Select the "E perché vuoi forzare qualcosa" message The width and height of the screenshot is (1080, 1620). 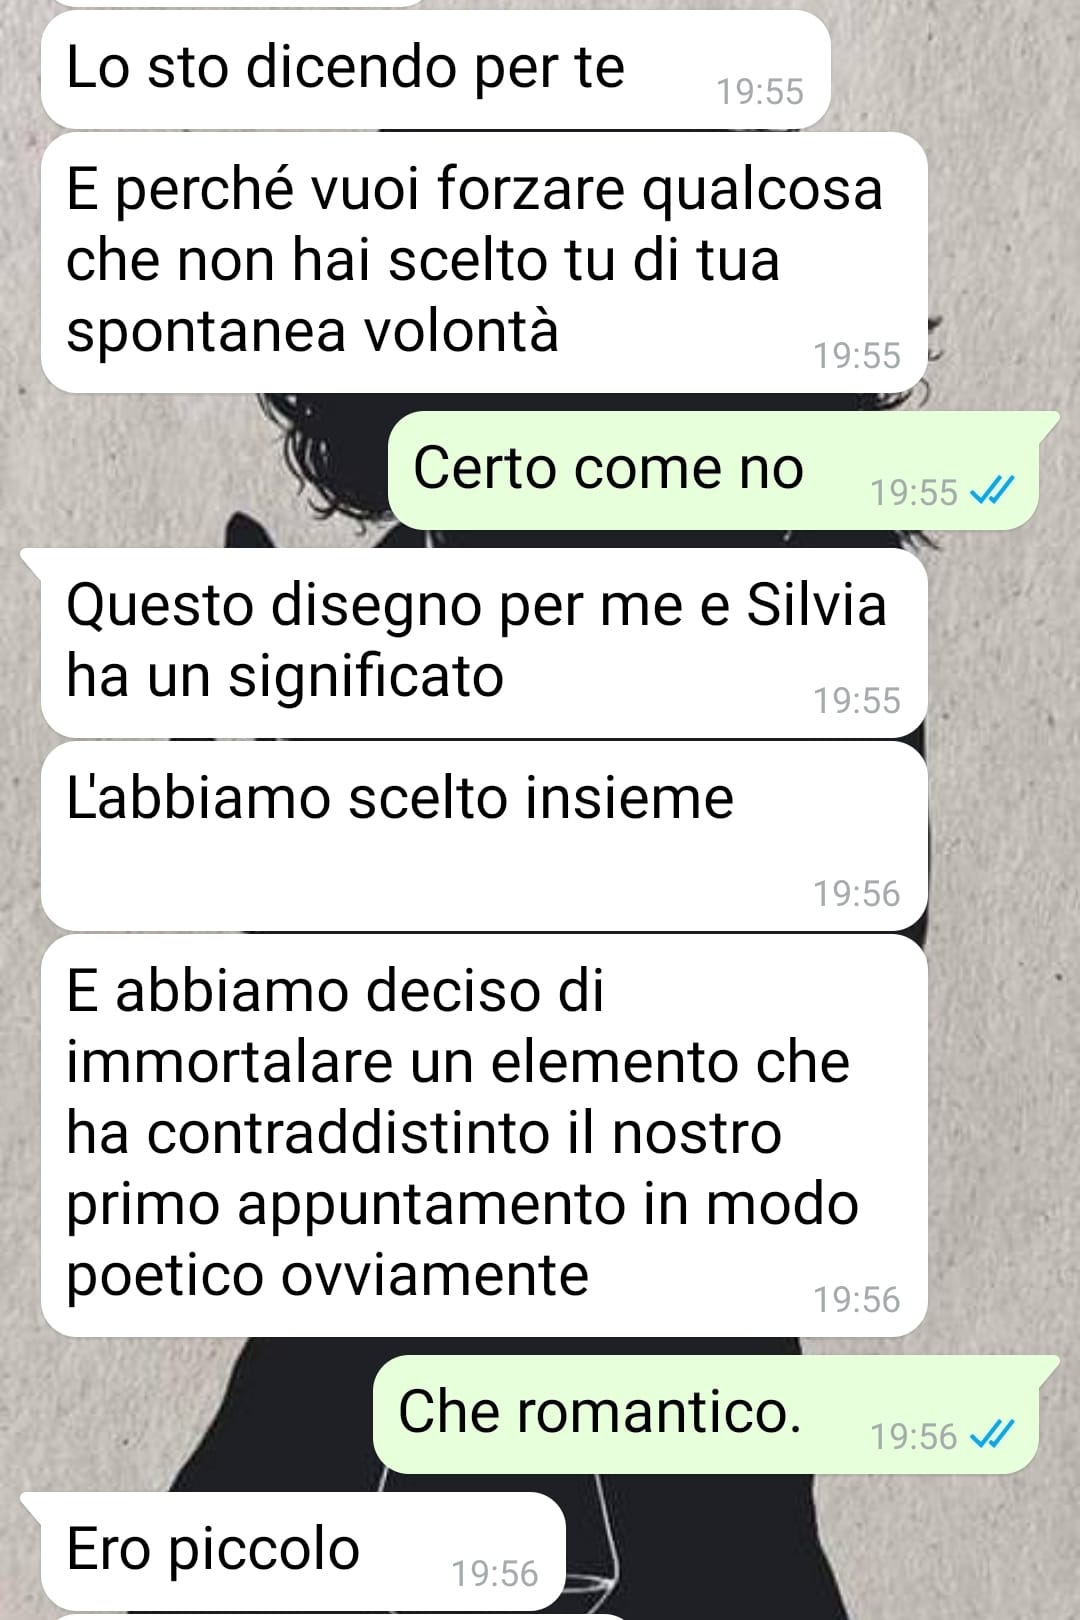484,262
